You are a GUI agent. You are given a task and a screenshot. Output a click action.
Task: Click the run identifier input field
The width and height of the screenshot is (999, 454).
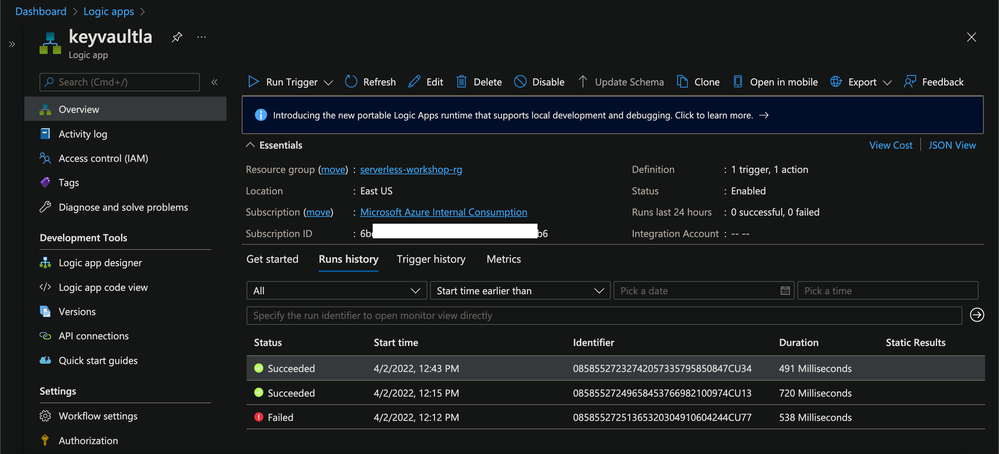(604, 315)
